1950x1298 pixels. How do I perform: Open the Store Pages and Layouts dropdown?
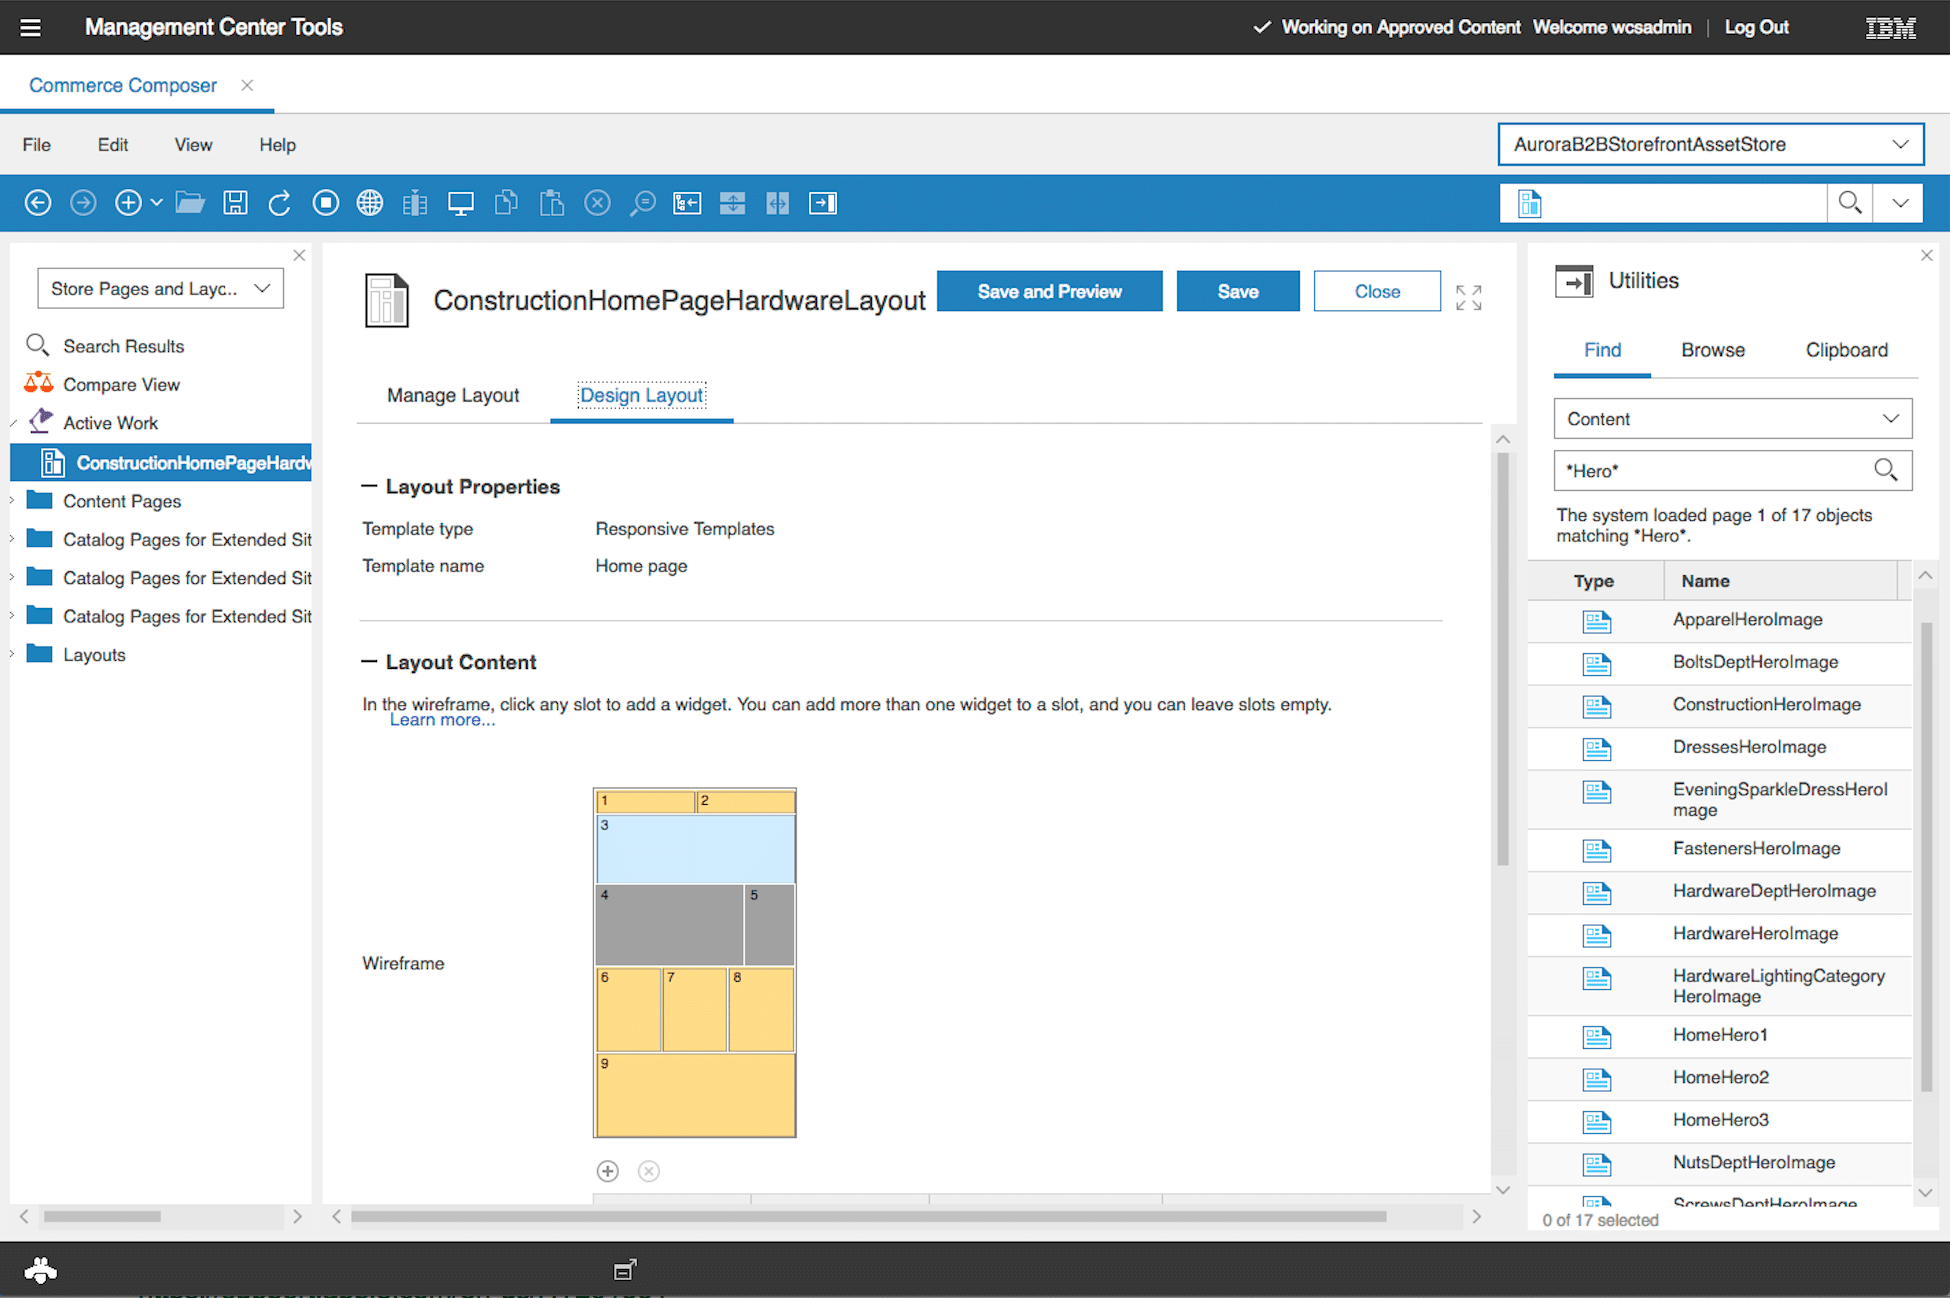[160, 289]
